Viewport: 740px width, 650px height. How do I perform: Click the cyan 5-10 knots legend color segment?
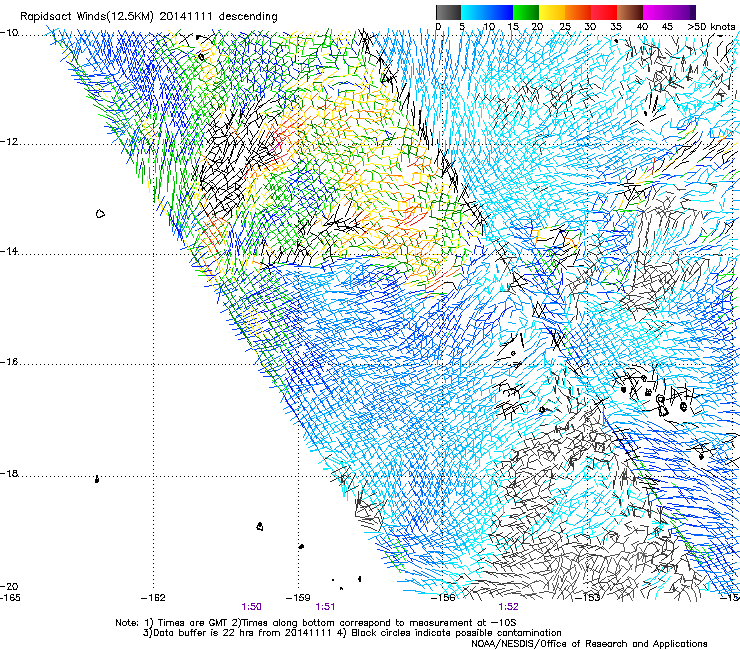point(473,12)
